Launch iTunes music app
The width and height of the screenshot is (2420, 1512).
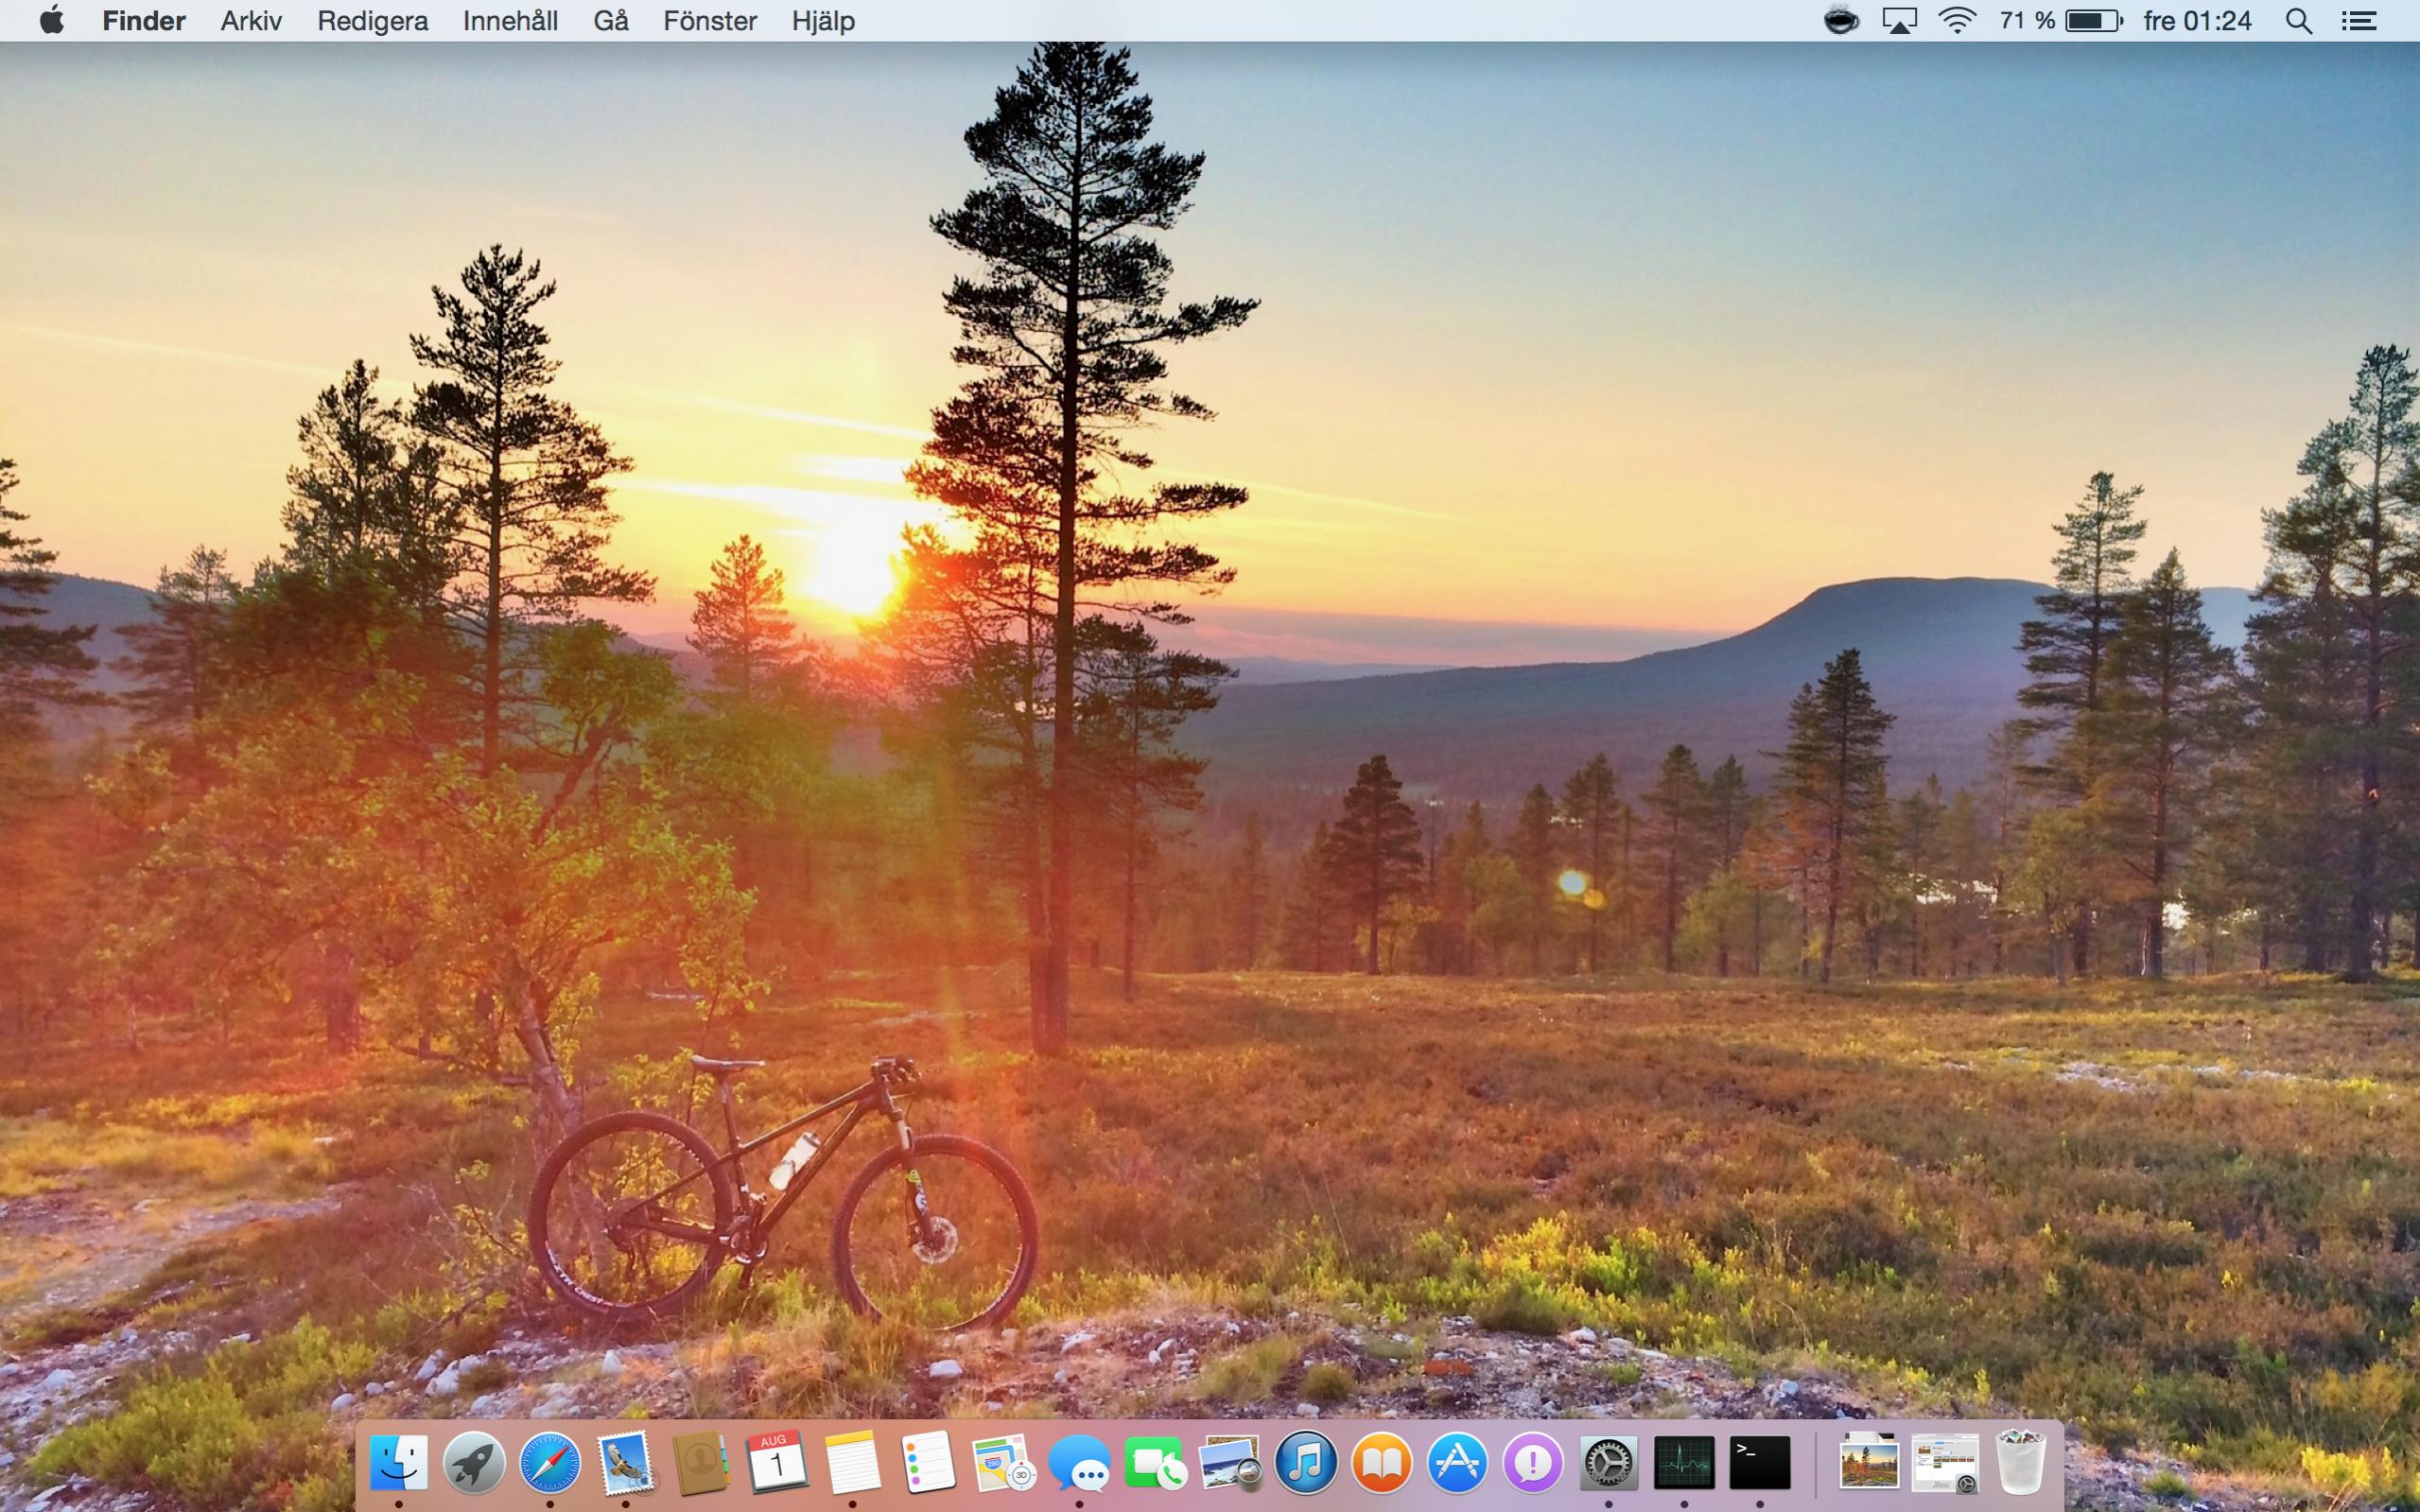click(x=1306, y=1463)
